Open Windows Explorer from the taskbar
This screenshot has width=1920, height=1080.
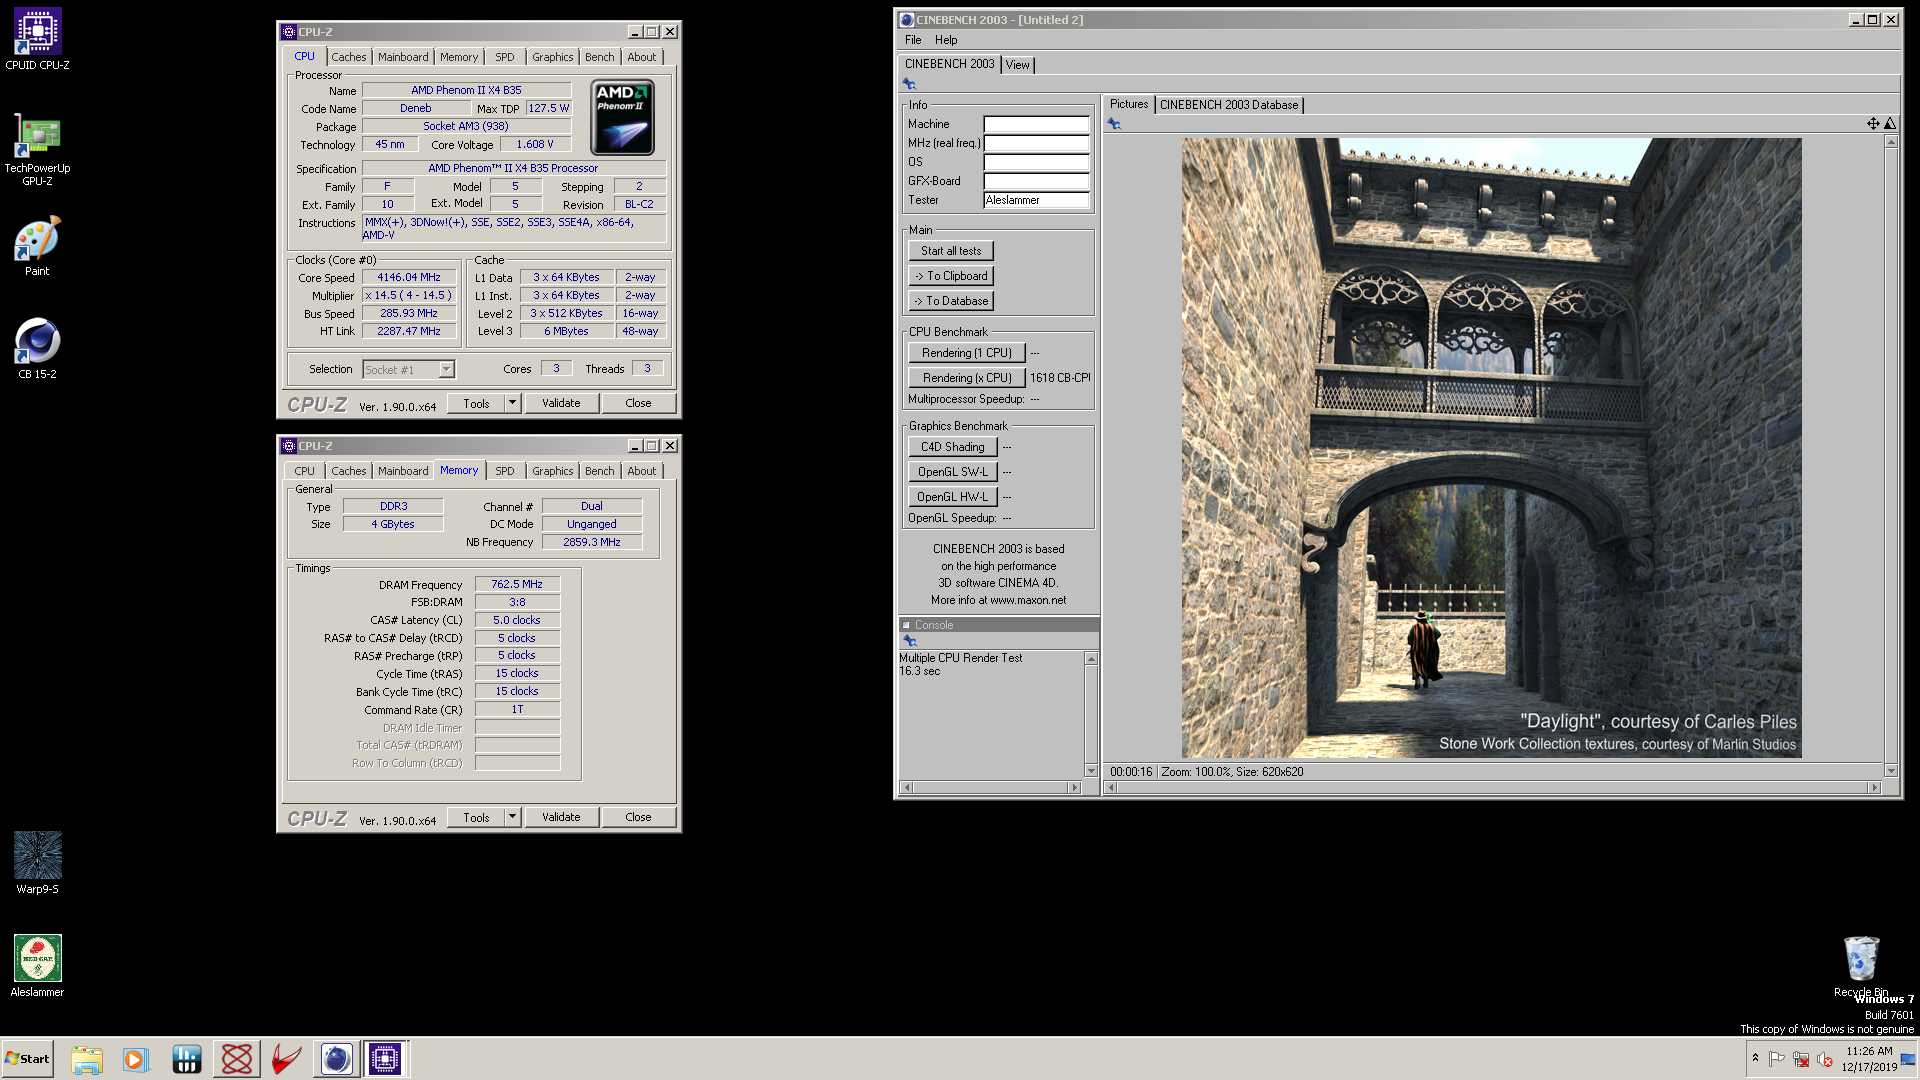click(x=87, y=1059)
